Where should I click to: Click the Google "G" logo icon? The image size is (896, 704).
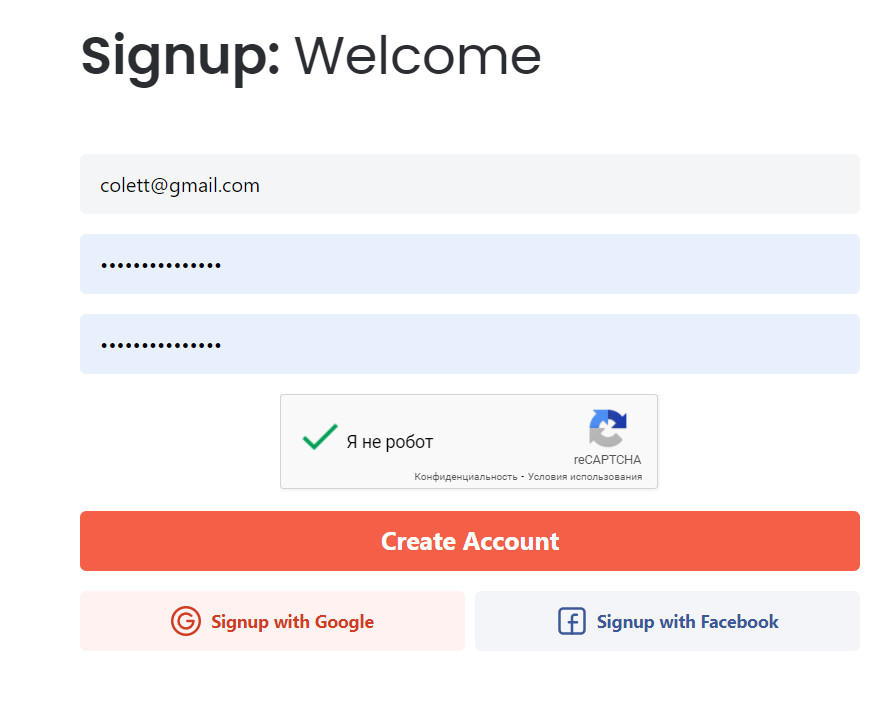click(x=185, y=621)
